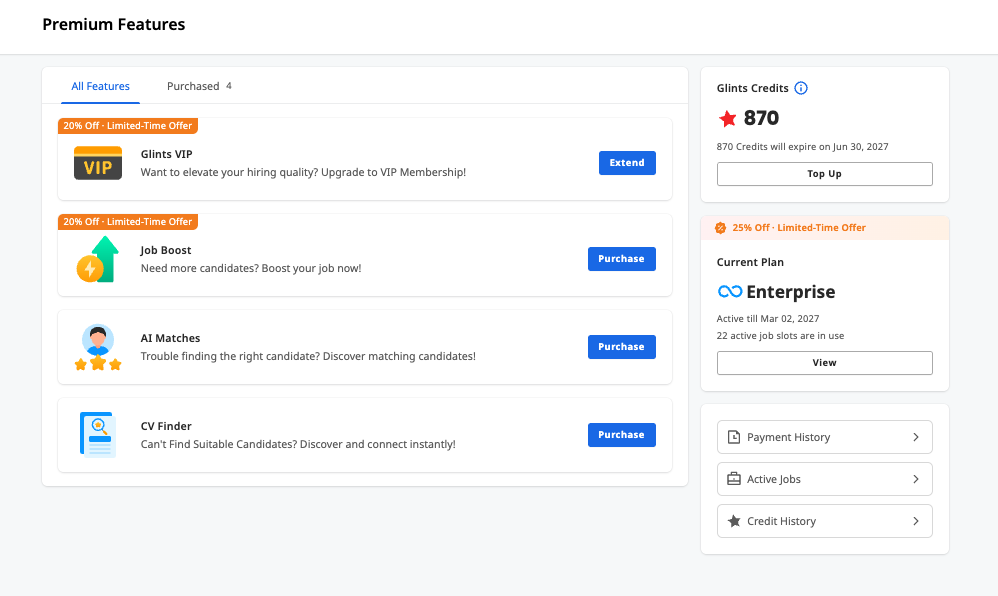The height and width of the screenshot is (596, 998).
Task: Click the Active Jobs briefcase icon
Action: 734,479
